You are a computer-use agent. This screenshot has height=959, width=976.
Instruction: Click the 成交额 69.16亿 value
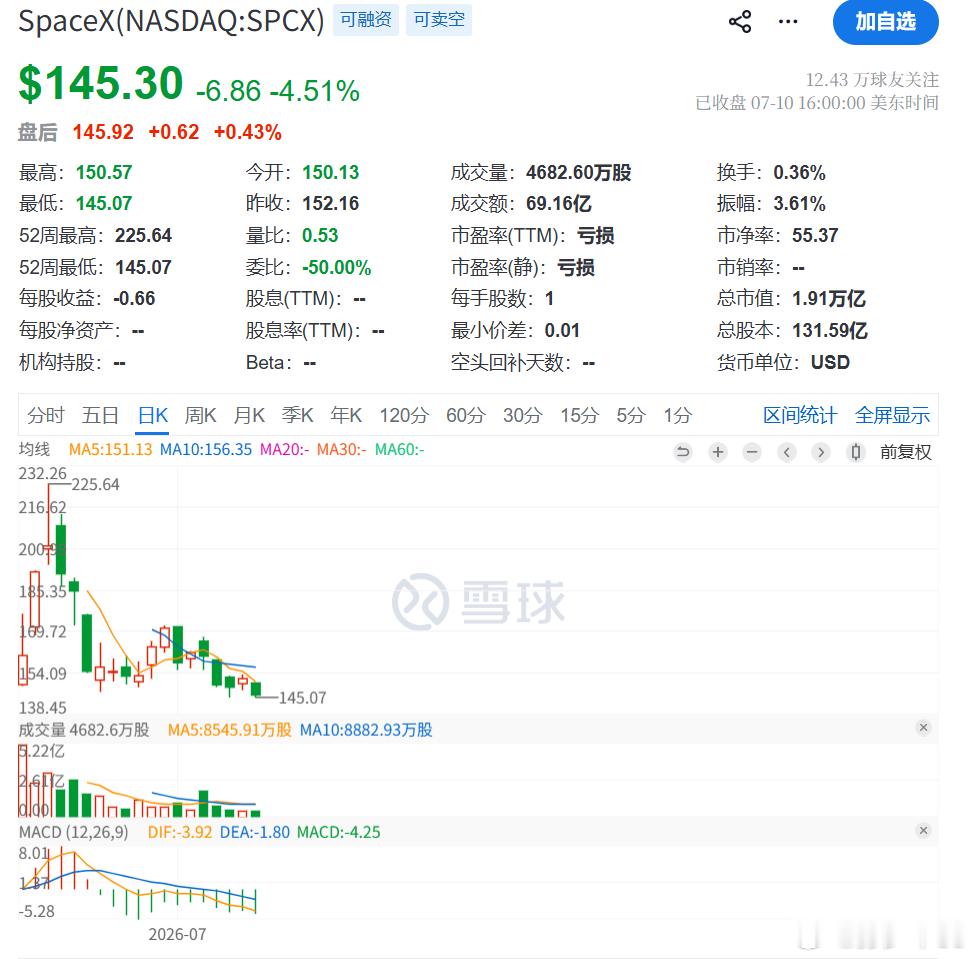558,203
